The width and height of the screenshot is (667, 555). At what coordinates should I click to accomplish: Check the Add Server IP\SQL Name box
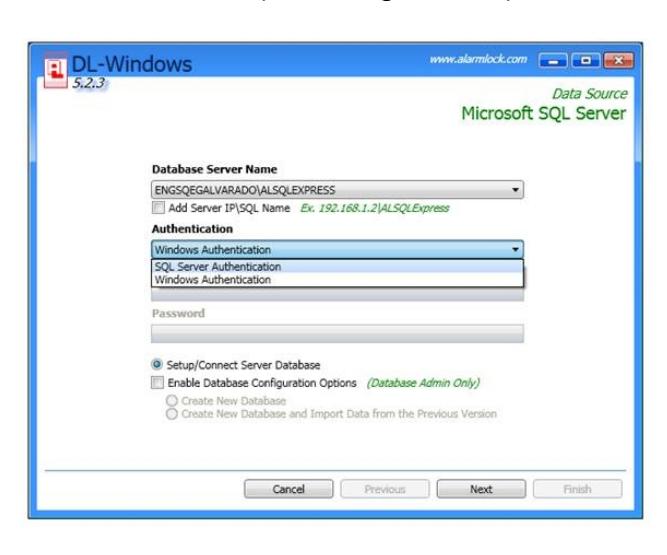[x=158, y=208]
